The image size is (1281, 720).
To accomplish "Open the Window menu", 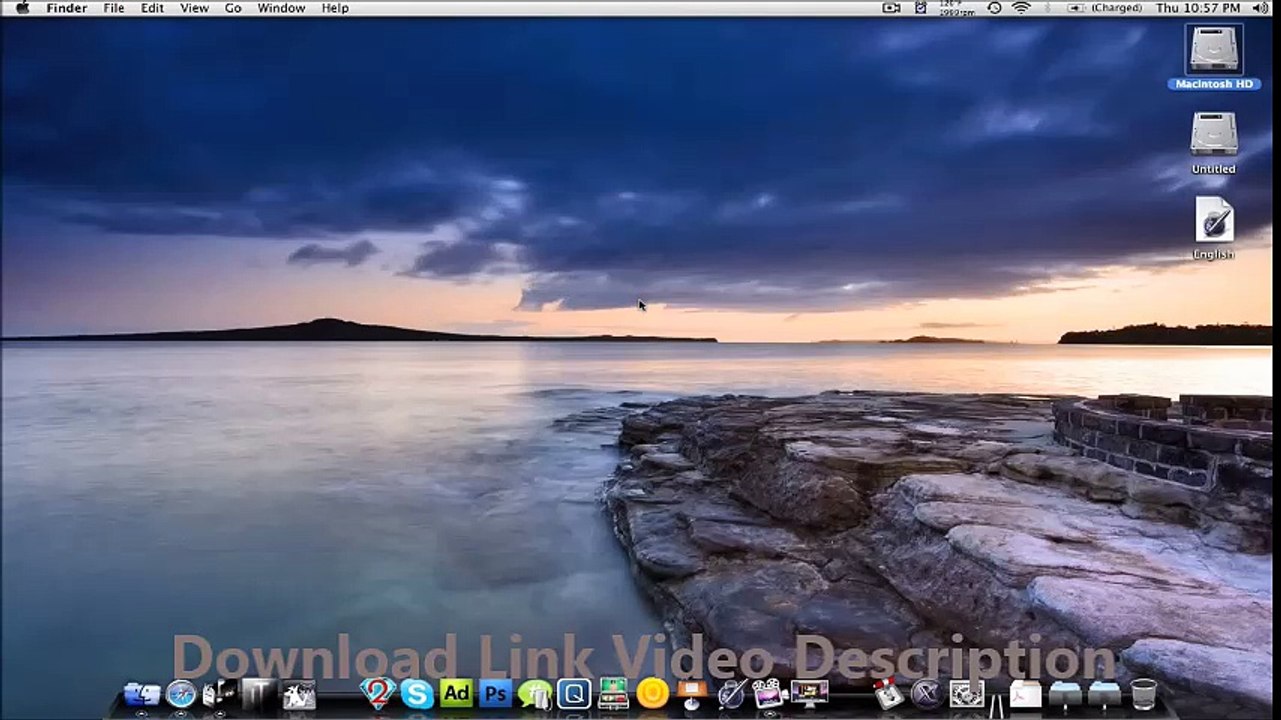I will coord(281,8).
